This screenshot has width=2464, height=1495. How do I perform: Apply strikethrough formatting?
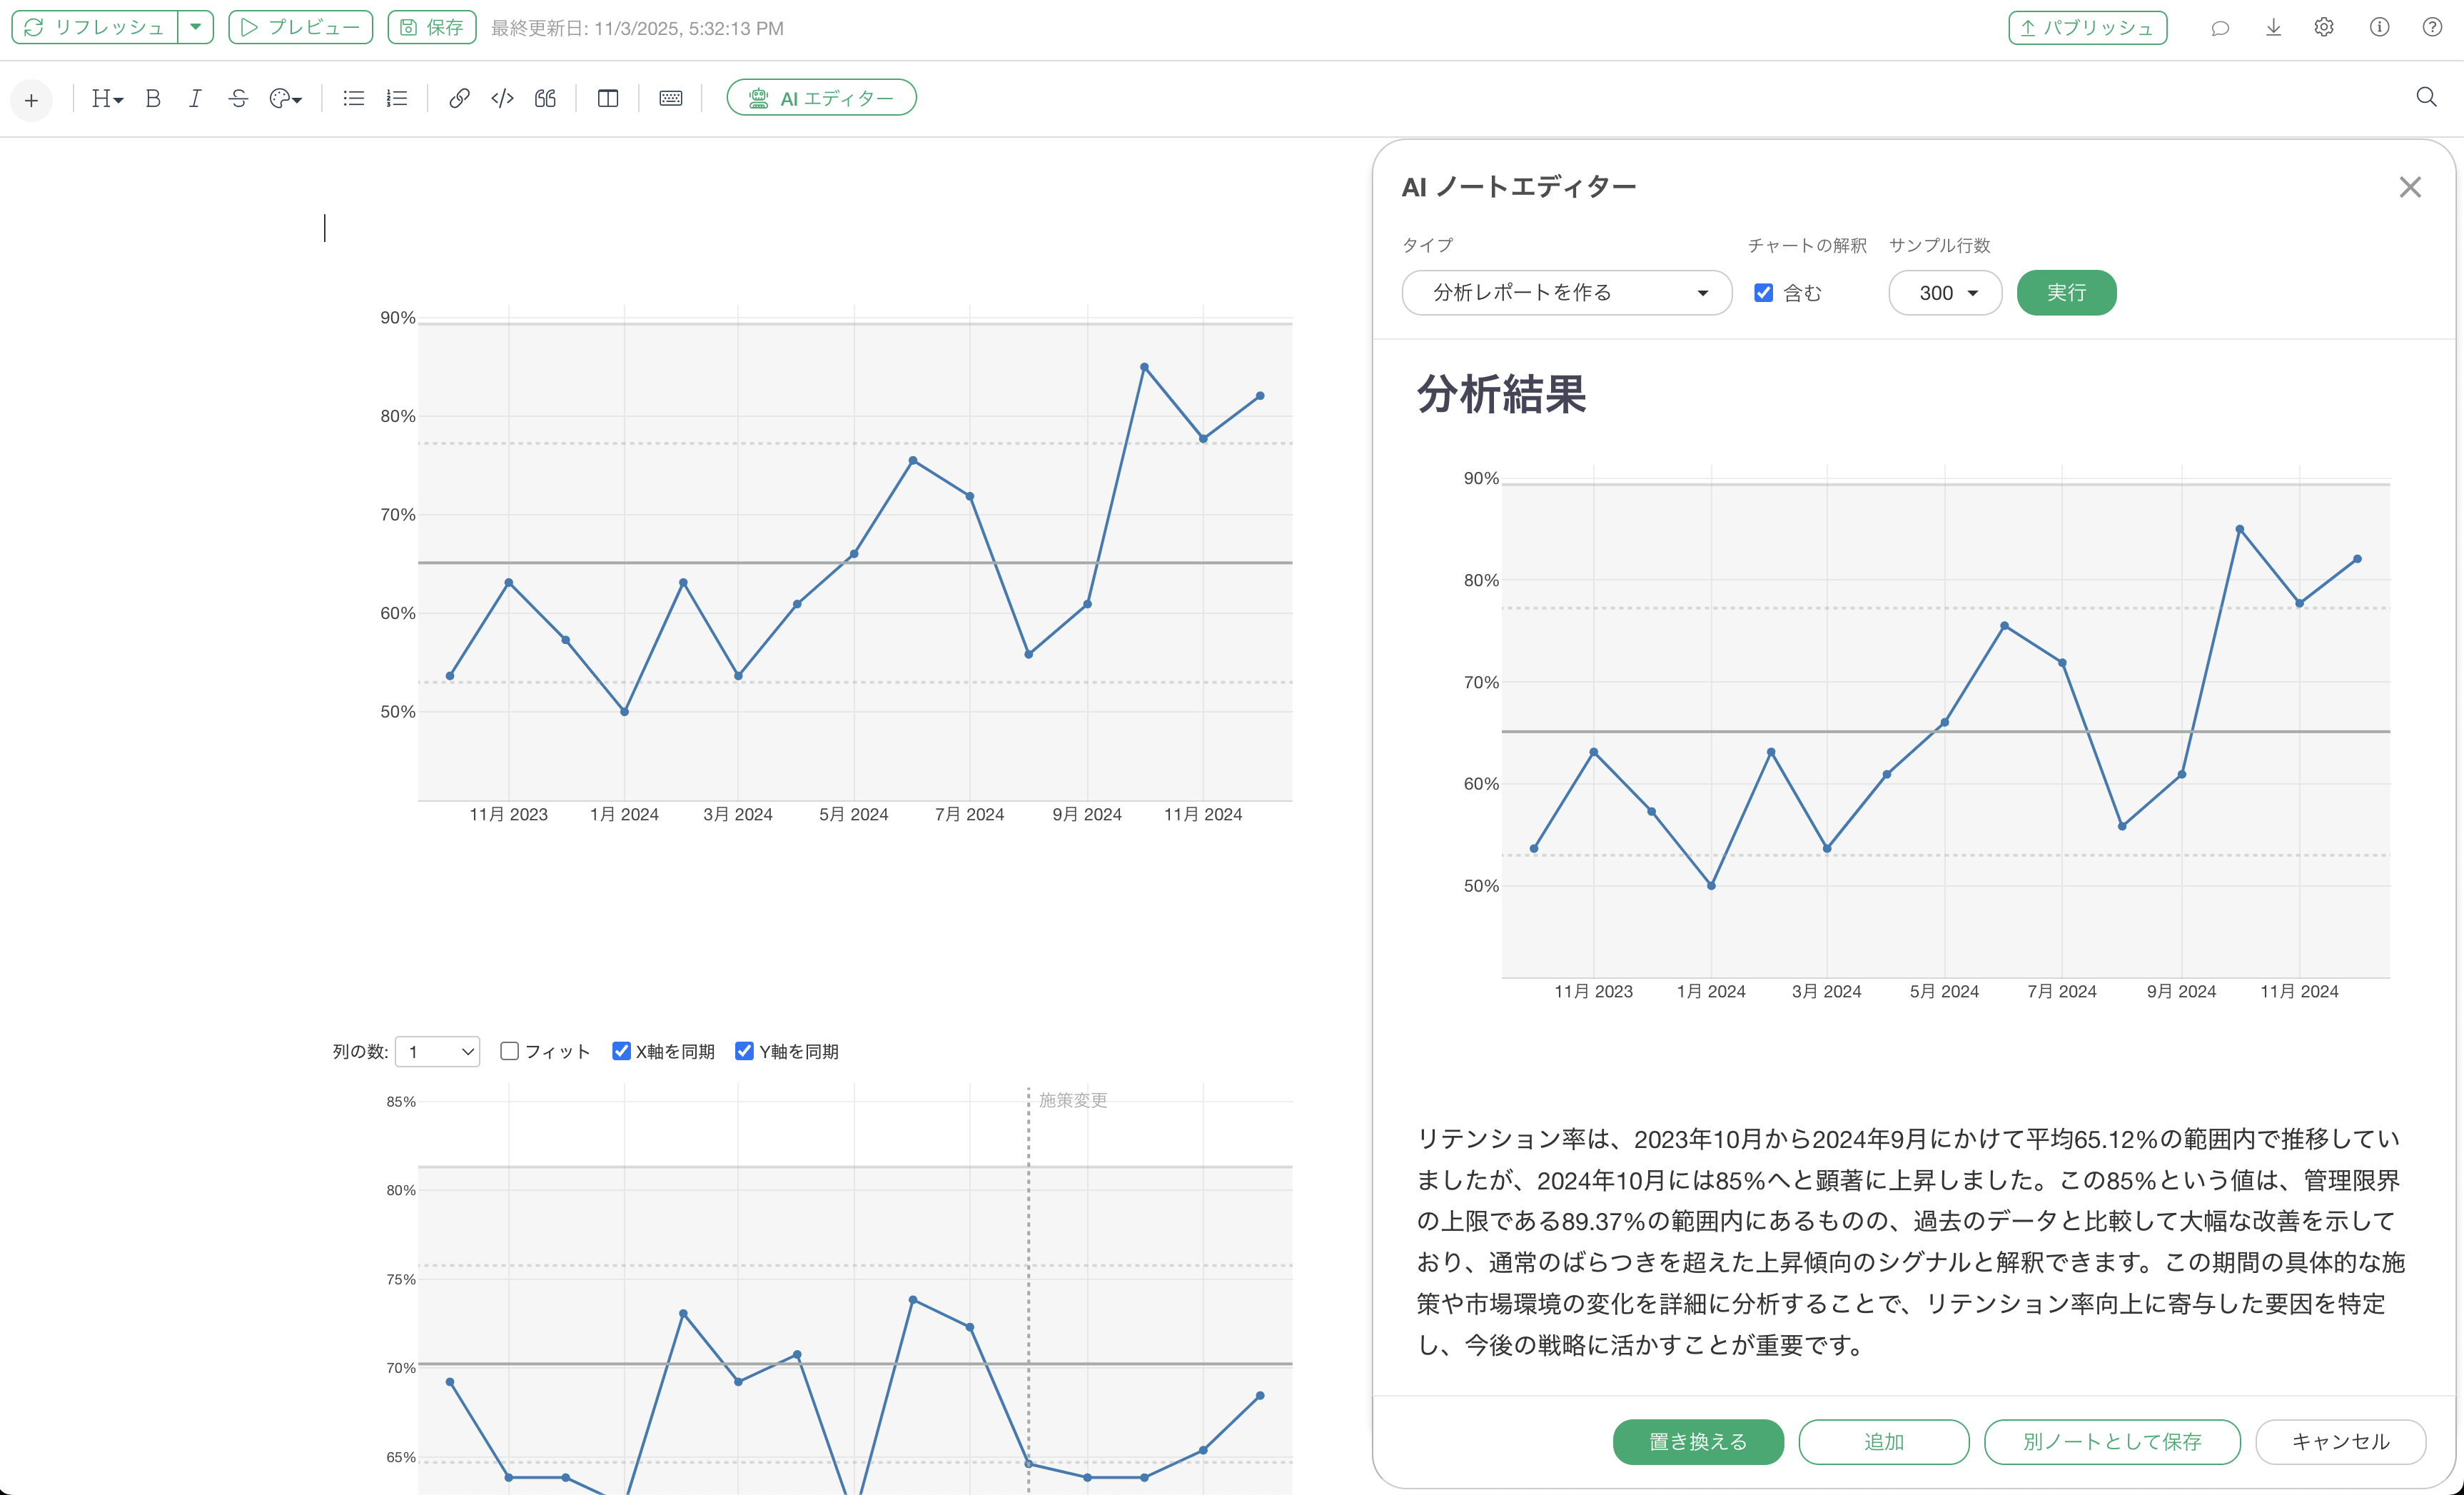(x=238, y=98)
